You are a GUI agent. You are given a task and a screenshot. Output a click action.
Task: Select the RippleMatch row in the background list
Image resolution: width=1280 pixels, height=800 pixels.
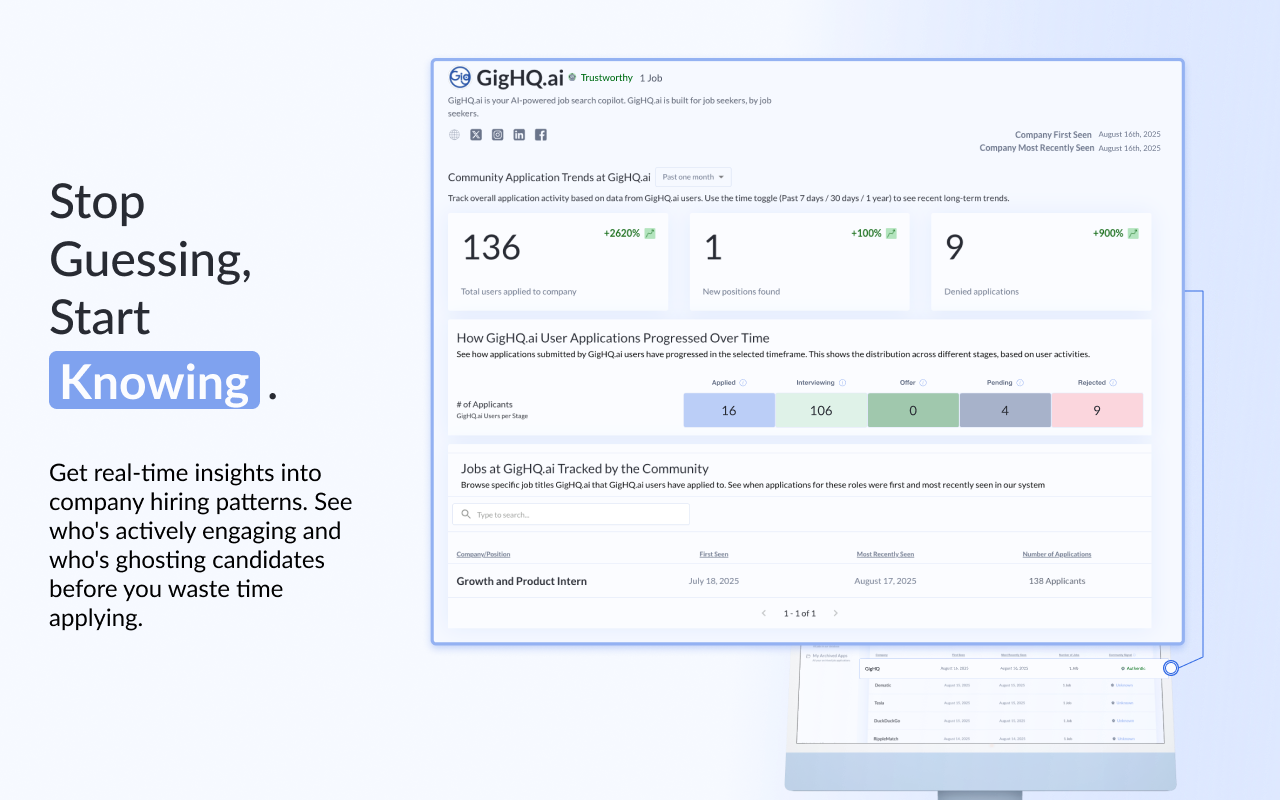(1014, 739)
